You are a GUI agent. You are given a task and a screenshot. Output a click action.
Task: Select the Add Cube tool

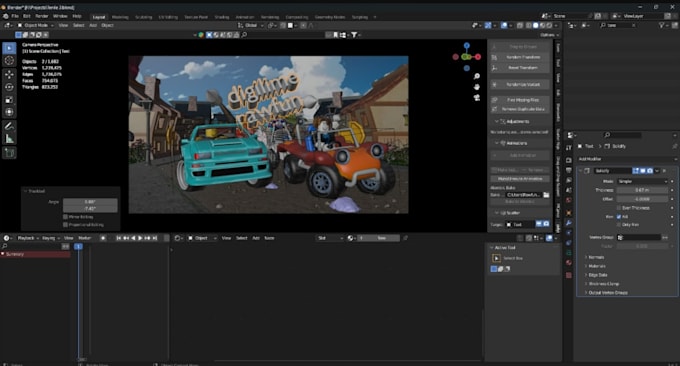pyautogui.click(x=9, y=153)
